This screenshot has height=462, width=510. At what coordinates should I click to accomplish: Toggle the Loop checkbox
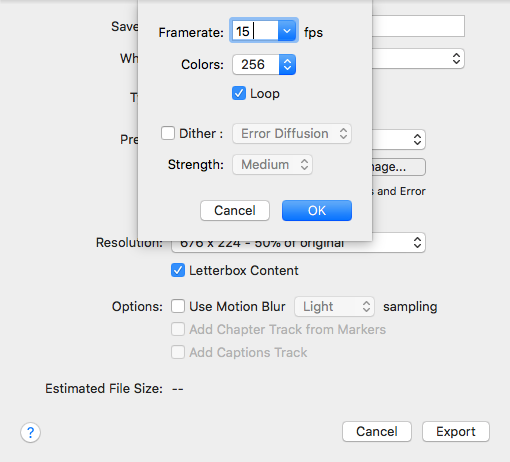click(x=239, y=93)
